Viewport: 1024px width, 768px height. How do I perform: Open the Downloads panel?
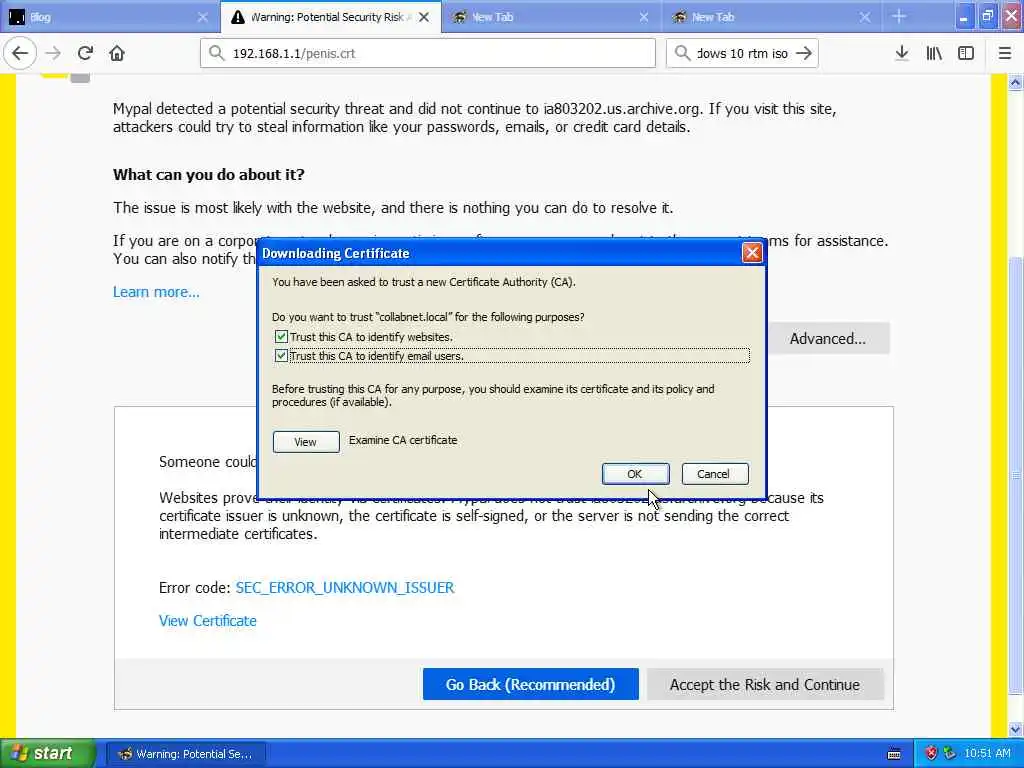(902, 53)
